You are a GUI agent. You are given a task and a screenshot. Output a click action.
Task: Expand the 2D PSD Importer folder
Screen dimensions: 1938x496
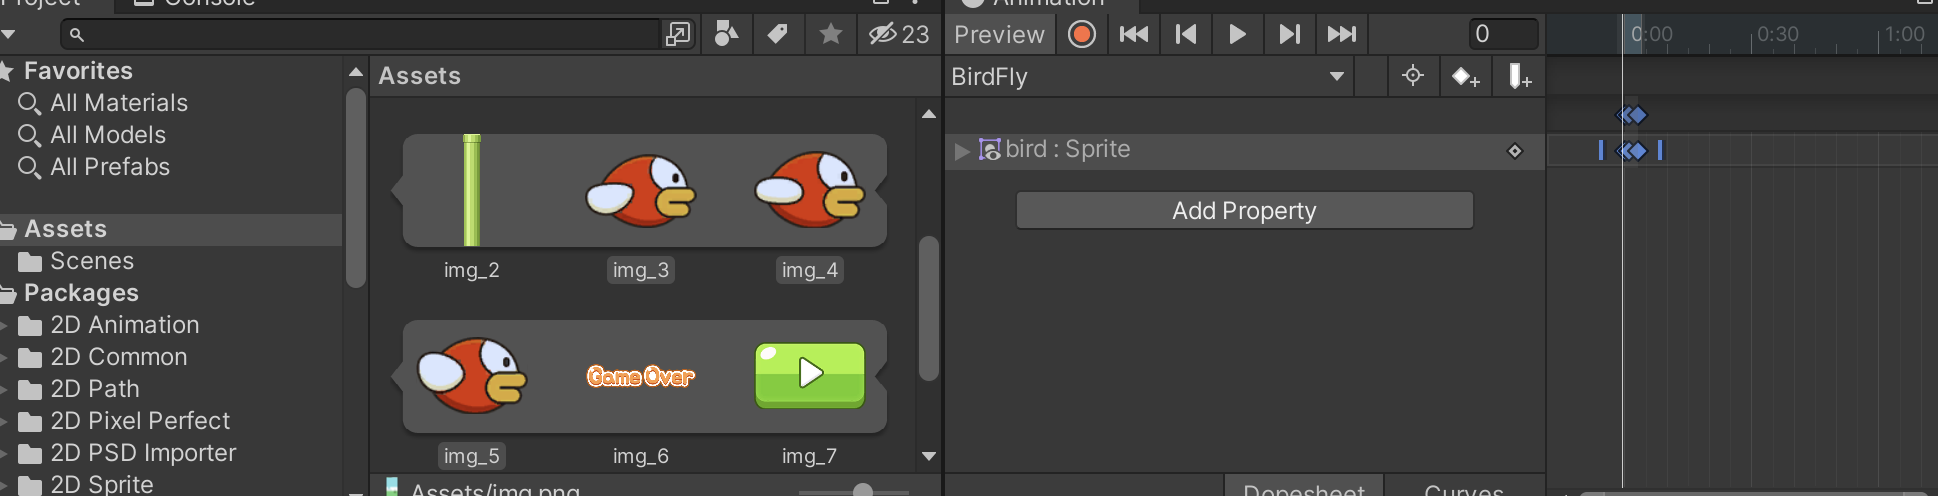(5, 453)
